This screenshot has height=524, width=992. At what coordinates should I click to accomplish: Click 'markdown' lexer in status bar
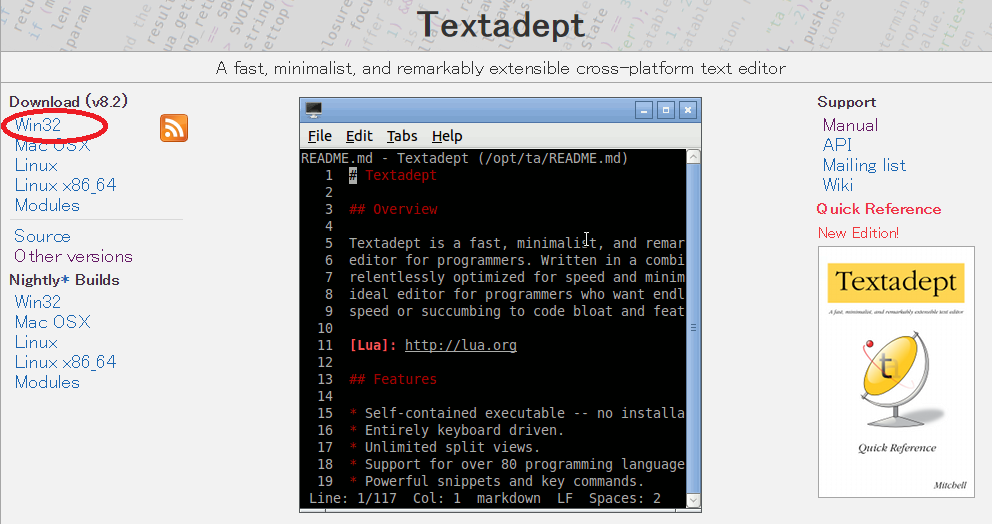[509, 499]
